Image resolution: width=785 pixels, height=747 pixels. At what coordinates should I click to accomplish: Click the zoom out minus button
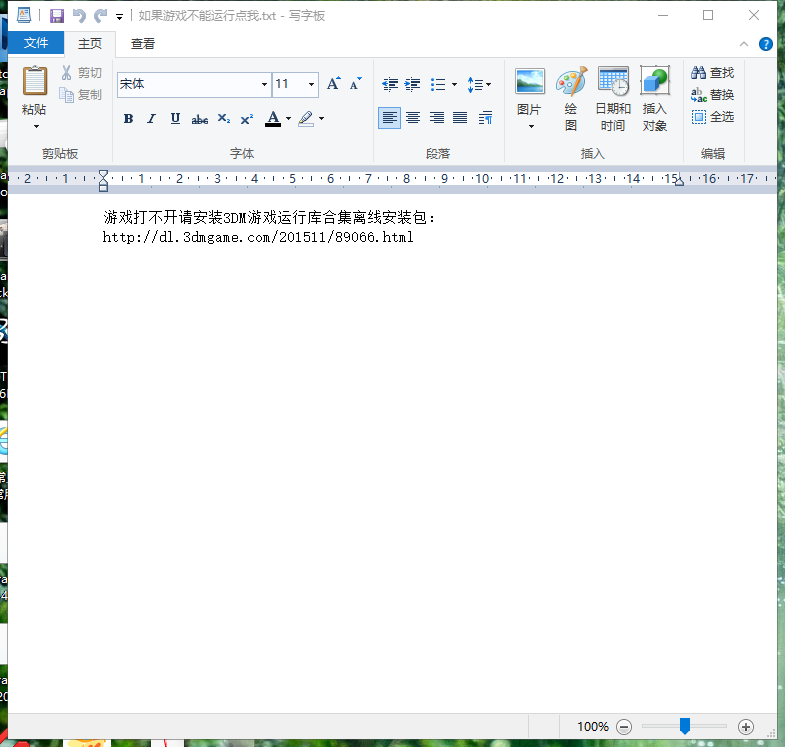(624, 726)
